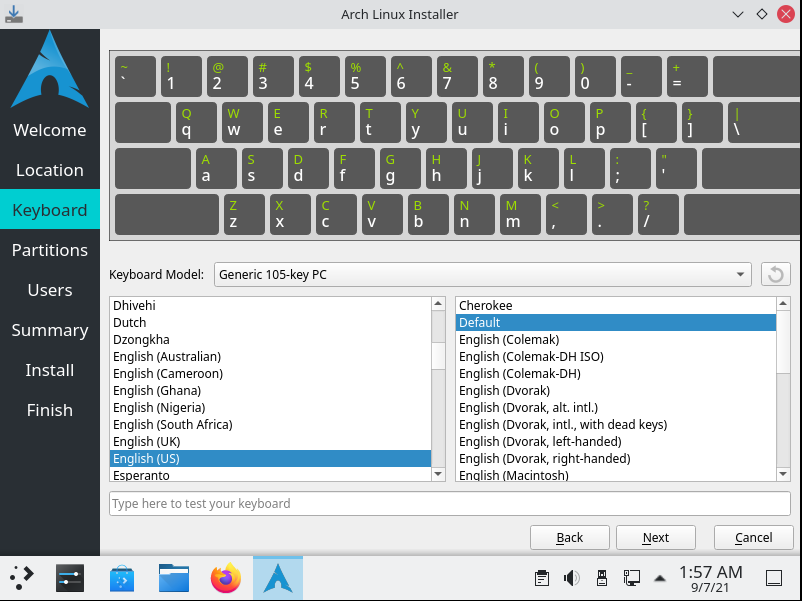Select English (Colemak) variant
The width and height of the screenshot is (802, 601).
pyautogui.click(x=616, y=339)
